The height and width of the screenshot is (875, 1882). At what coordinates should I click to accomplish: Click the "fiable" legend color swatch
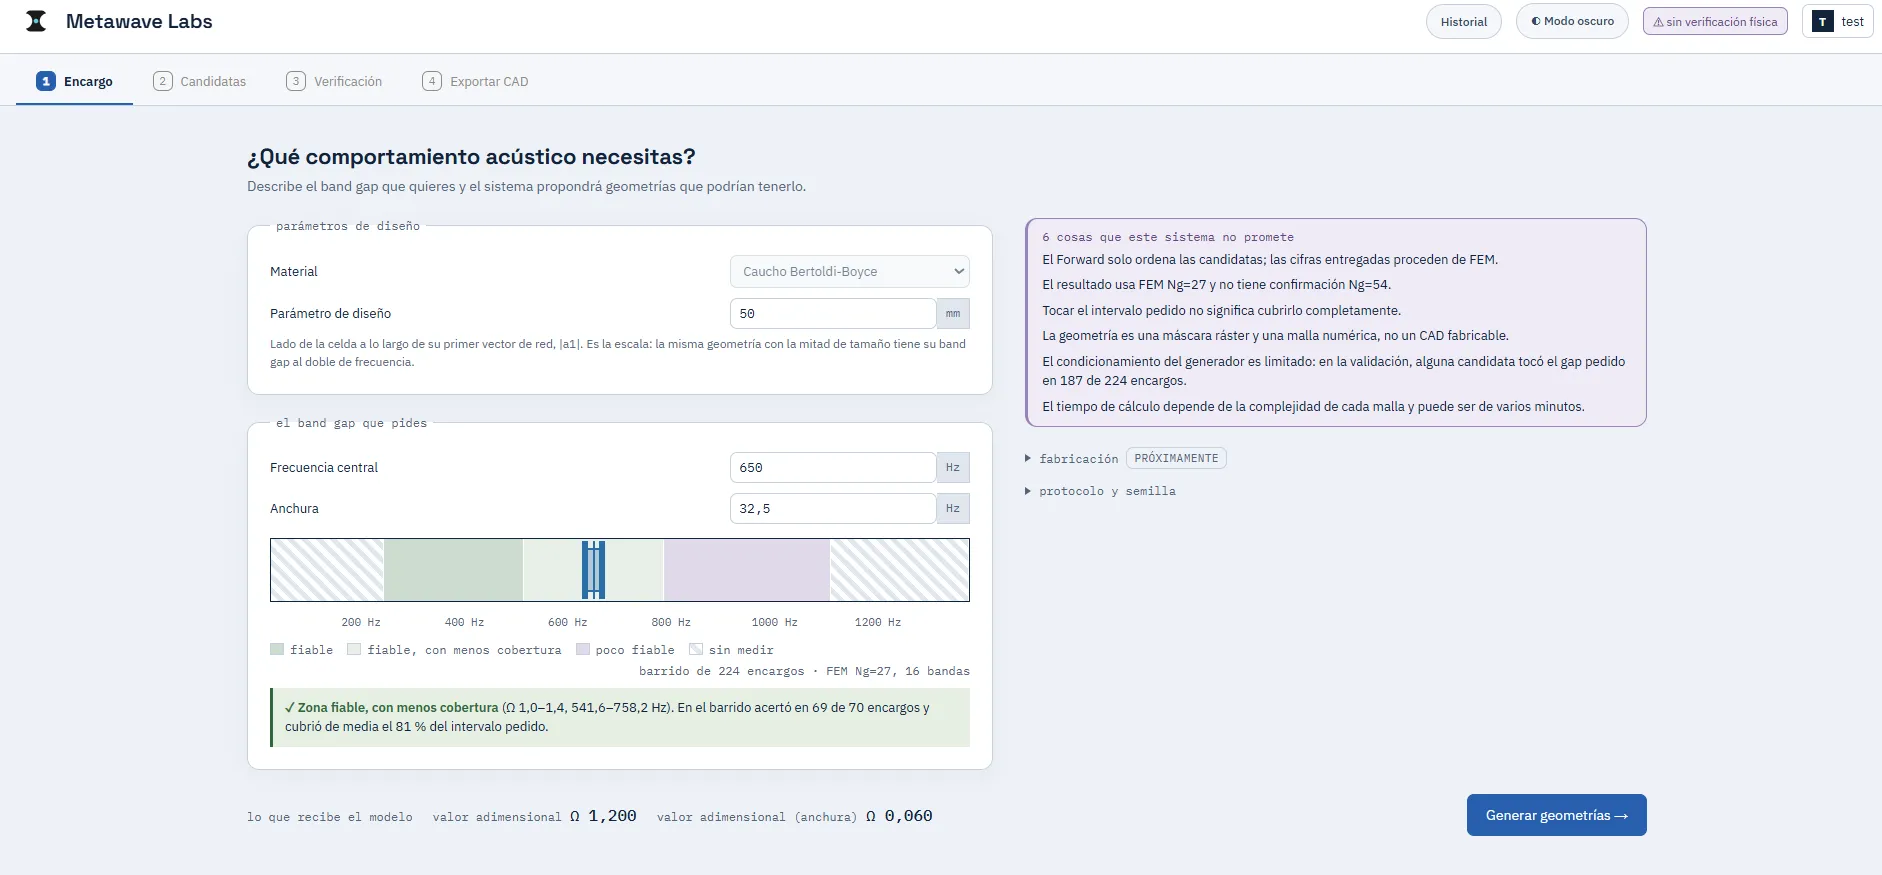pyautogui.click(x=277, y=649)
